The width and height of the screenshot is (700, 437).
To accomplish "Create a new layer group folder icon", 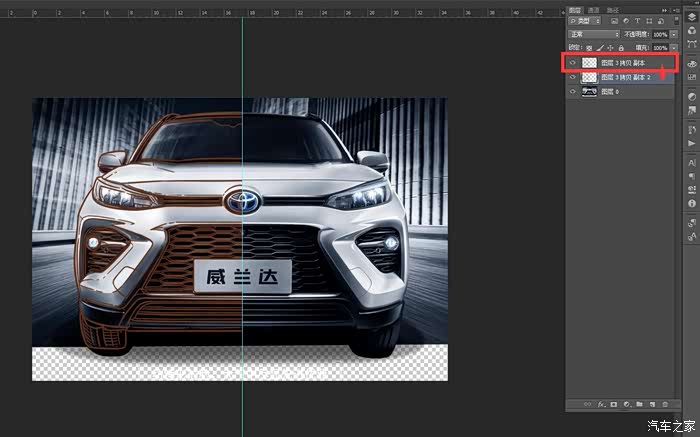I will point(640,404).
